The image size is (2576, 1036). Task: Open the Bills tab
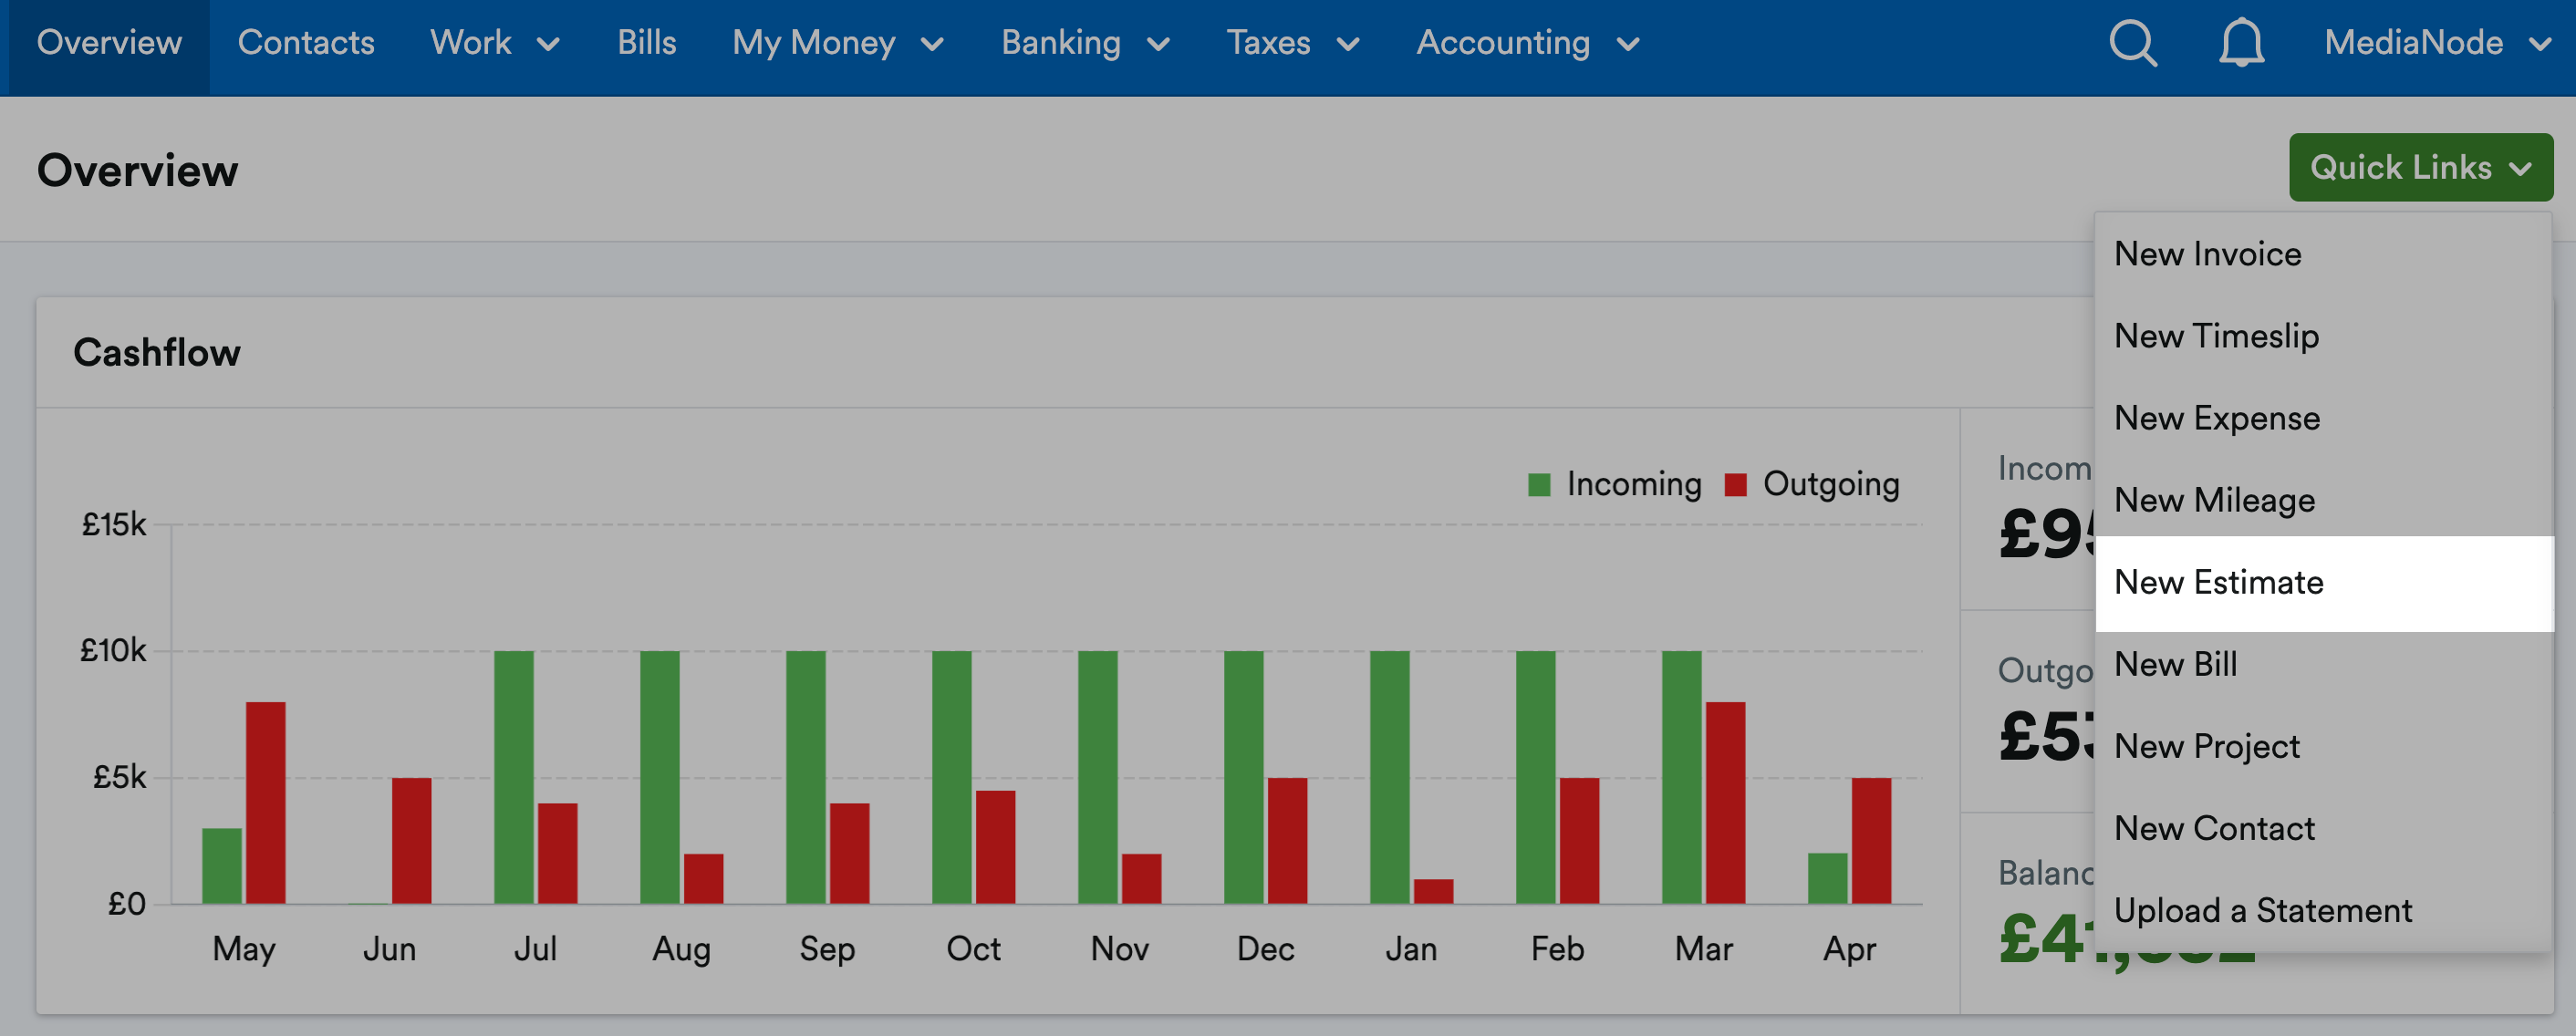tap(646, 43)
